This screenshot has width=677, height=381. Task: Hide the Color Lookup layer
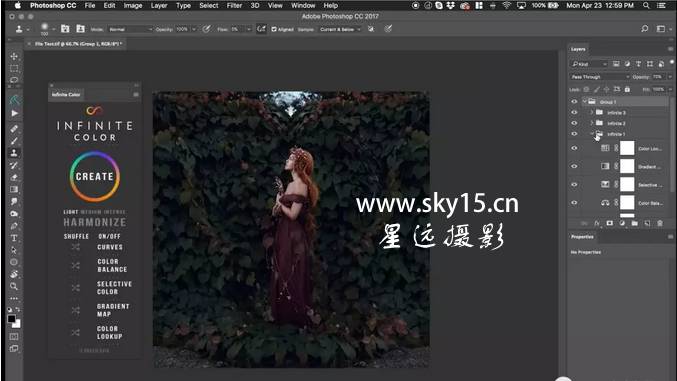[x=574, y=148]
